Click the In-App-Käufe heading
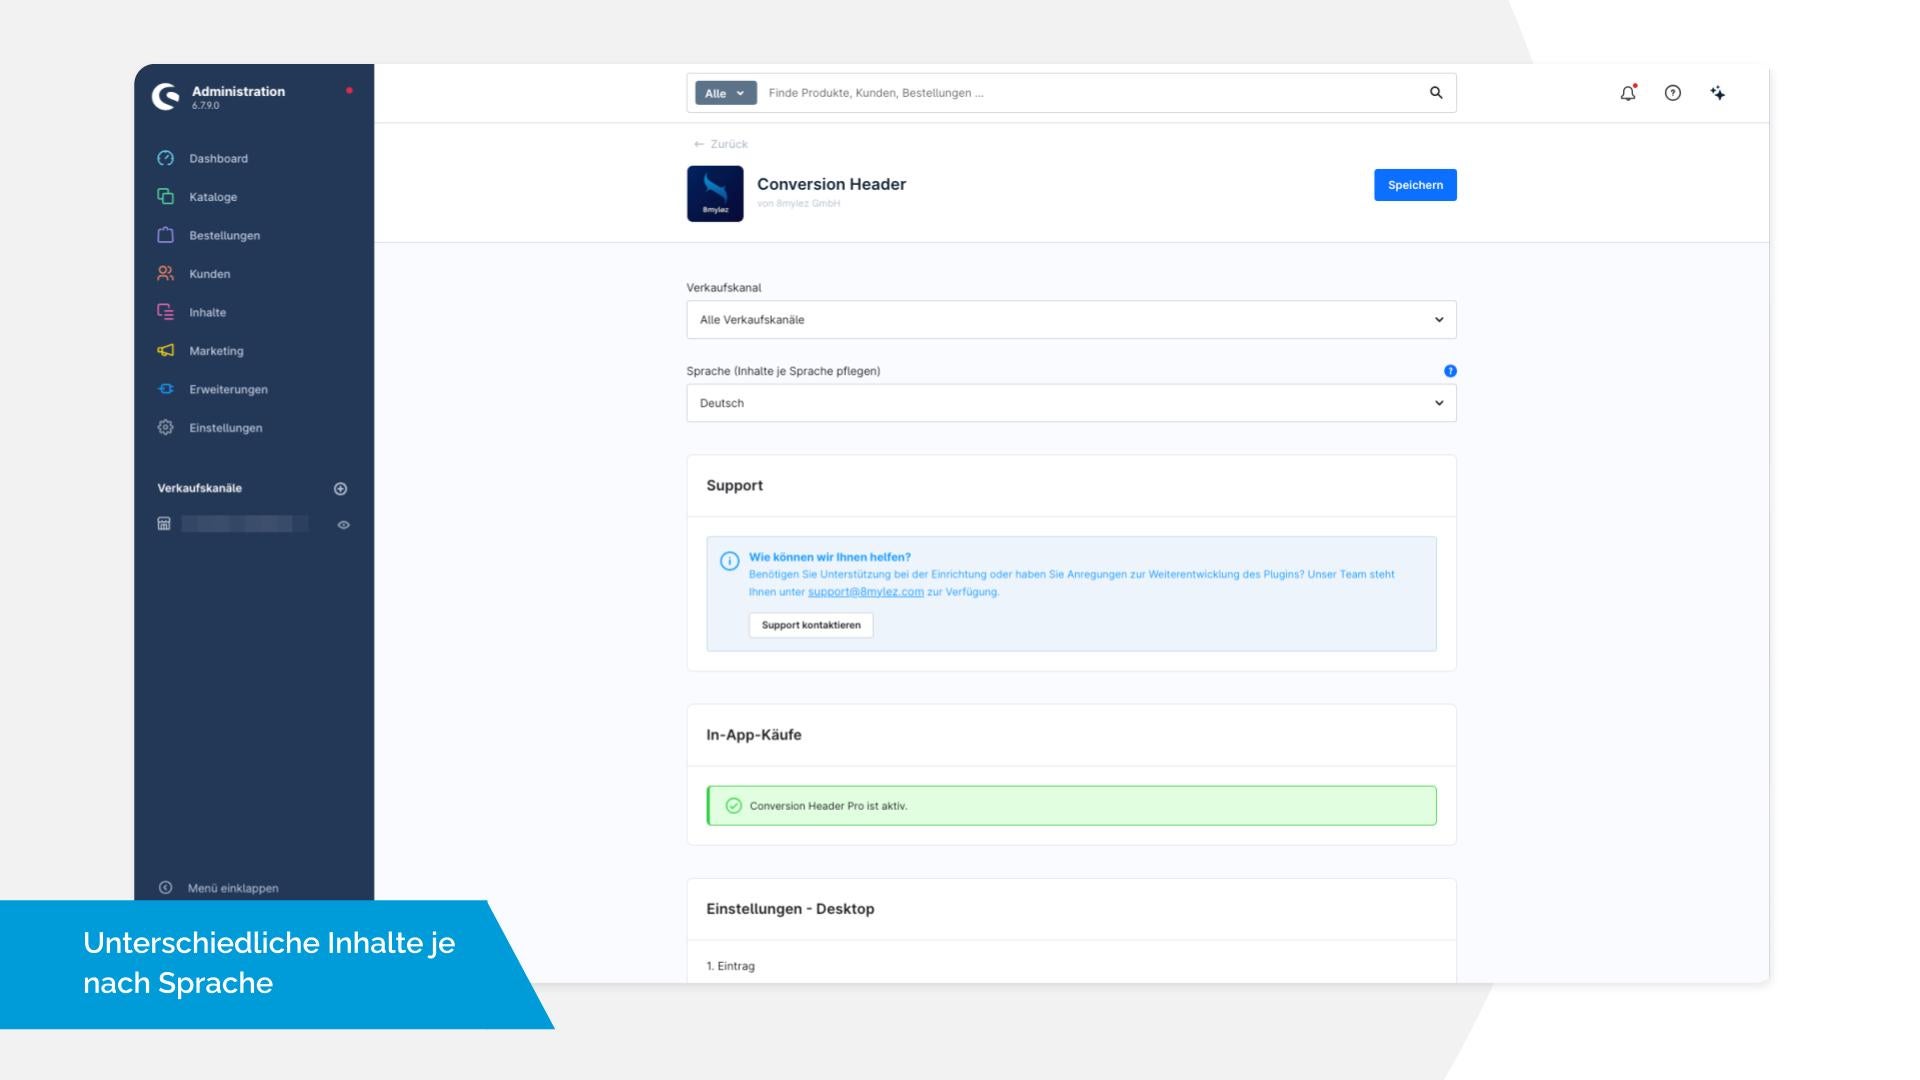The width and height of the screenshot is (1920, 1080). [x=754, y=735]
